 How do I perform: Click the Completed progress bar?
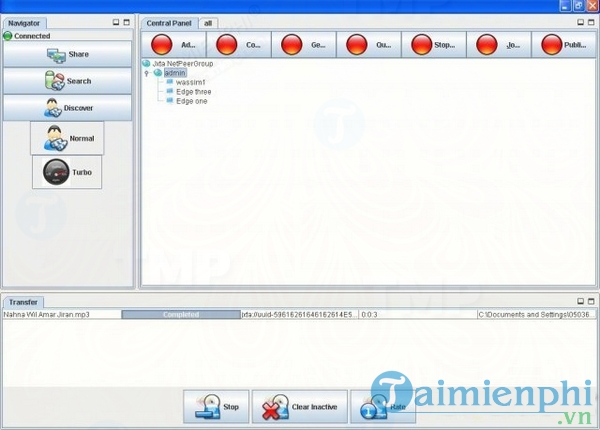180,315
